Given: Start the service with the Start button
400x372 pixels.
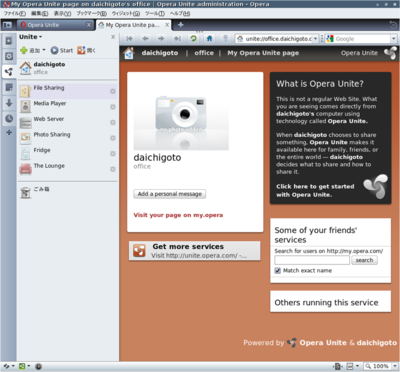Looking at the screenshot, I should [x=62, y=50].
